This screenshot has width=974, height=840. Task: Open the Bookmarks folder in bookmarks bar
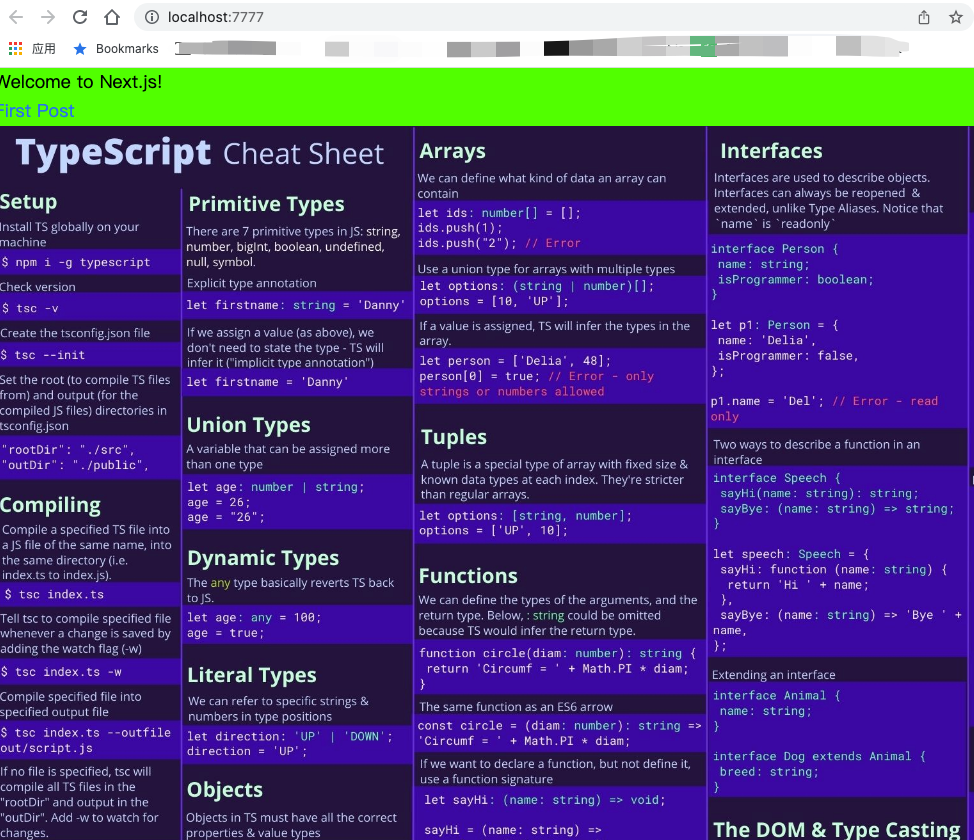(116, 48)
